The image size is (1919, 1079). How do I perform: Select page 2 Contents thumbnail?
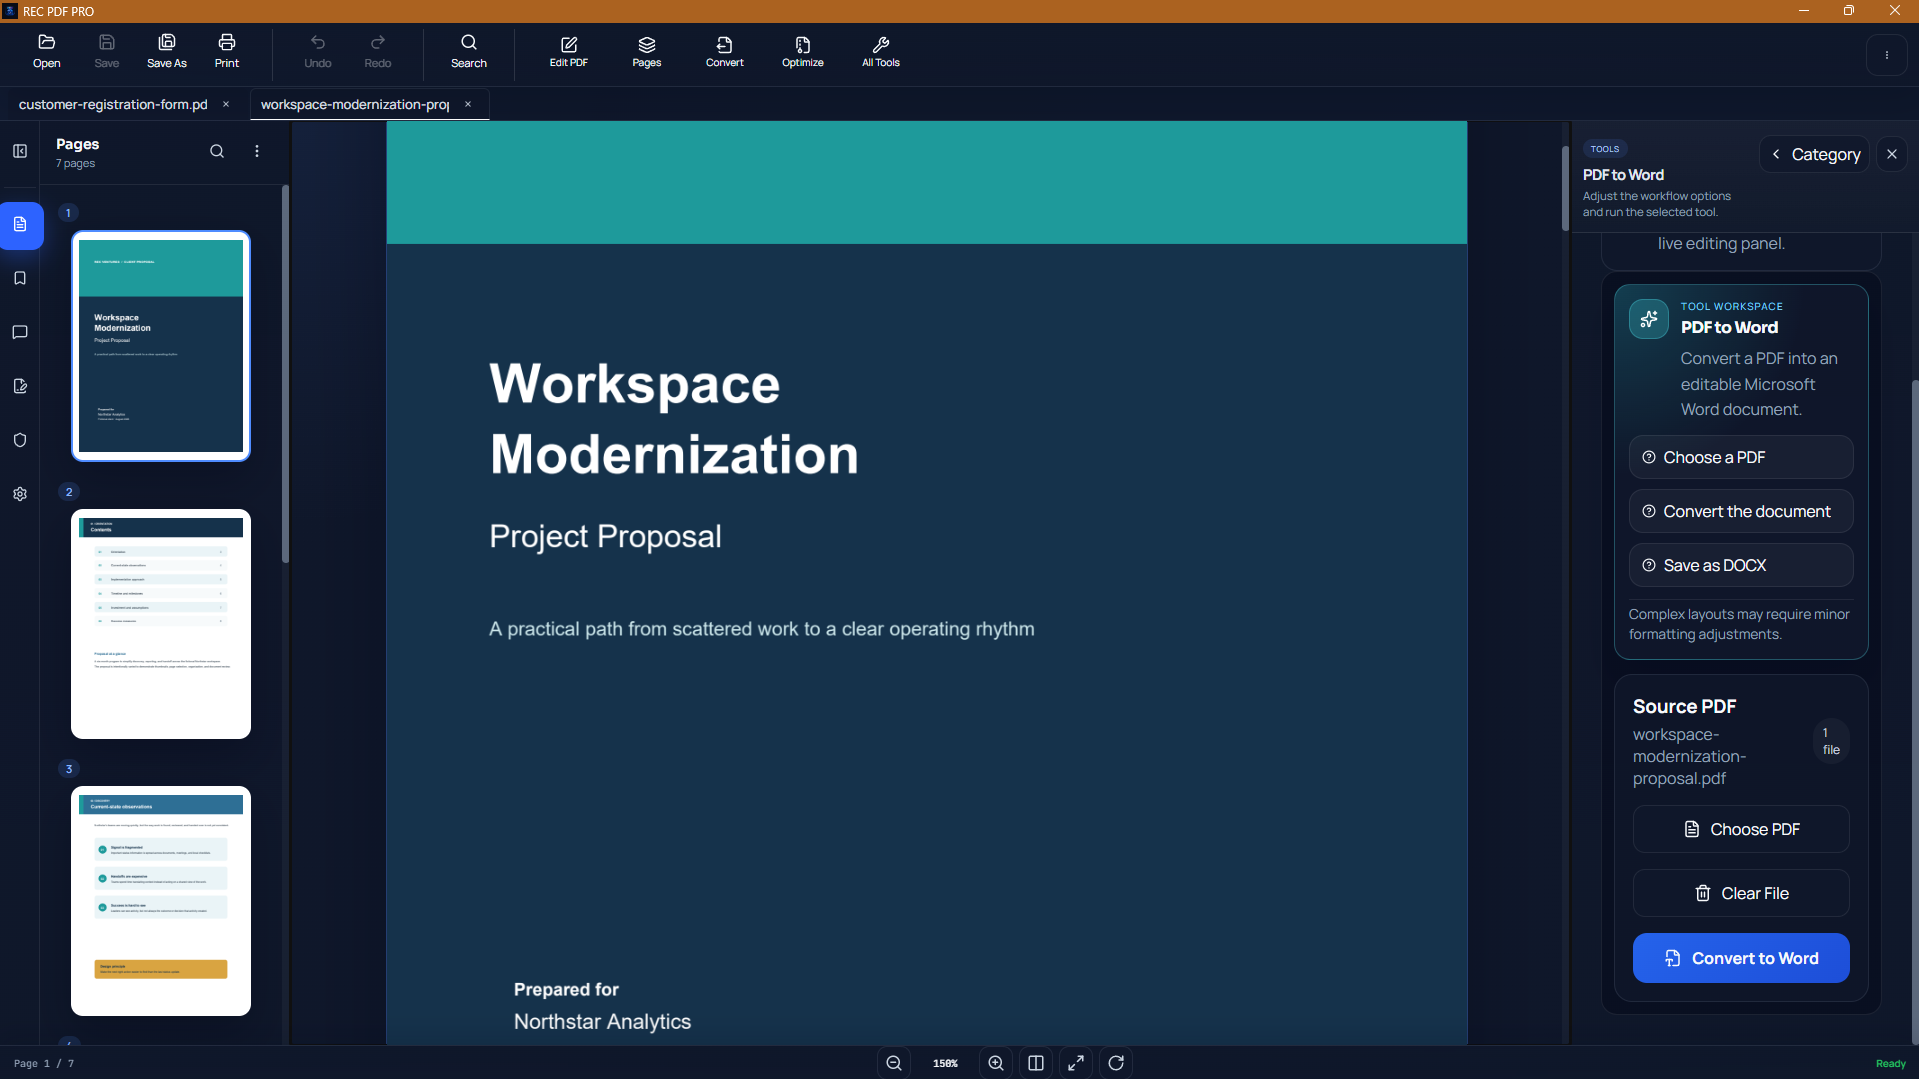(161, 624)
